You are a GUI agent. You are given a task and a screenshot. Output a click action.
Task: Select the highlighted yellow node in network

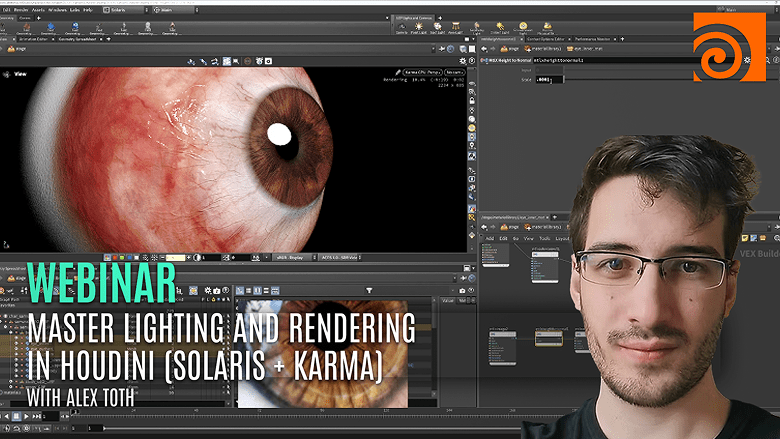click(x=549, y=338)
